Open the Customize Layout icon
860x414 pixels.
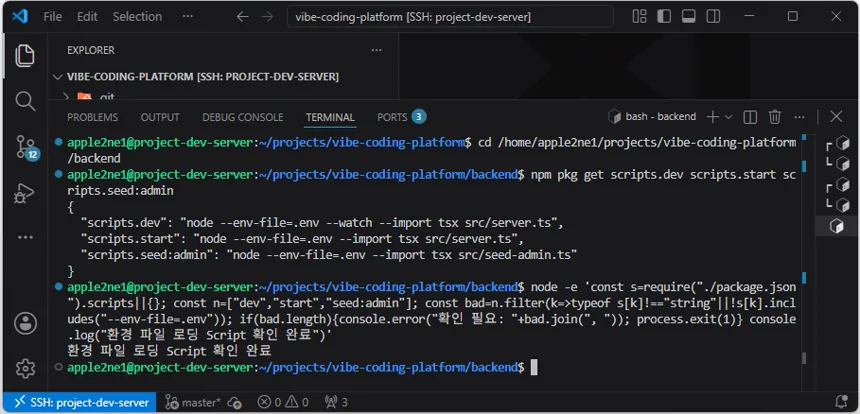[640, 16]
